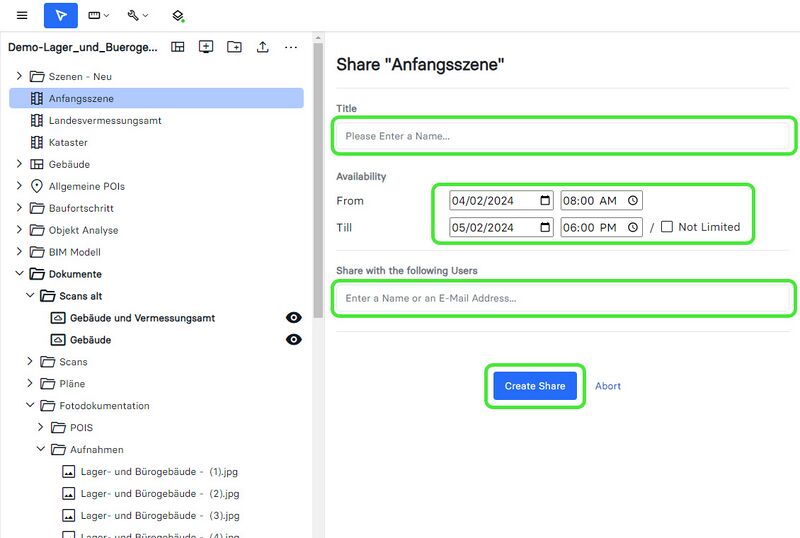Image resolution: width=800 pixels, height=538 pixels.
Task: Click the new folder icon
Action: click(234, 47)
